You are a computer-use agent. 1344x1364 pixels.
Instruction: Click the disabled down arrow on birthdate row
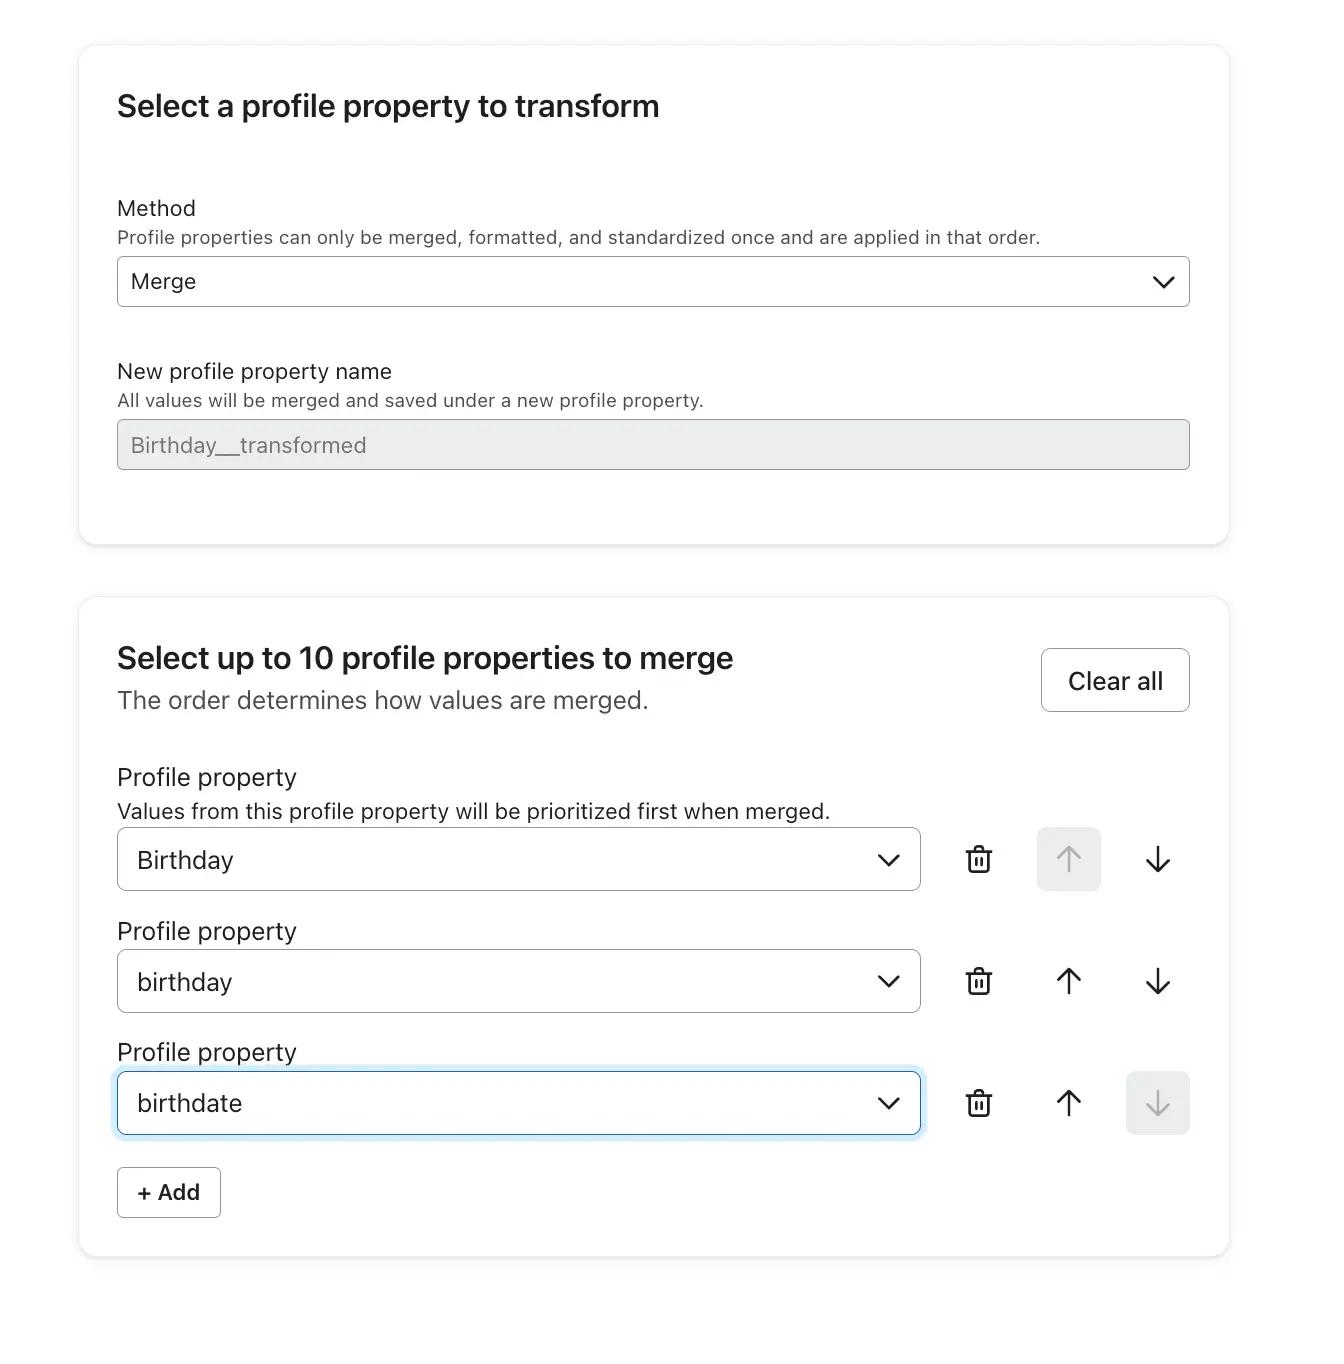pyautogui.click(x=1157, y=1103)
